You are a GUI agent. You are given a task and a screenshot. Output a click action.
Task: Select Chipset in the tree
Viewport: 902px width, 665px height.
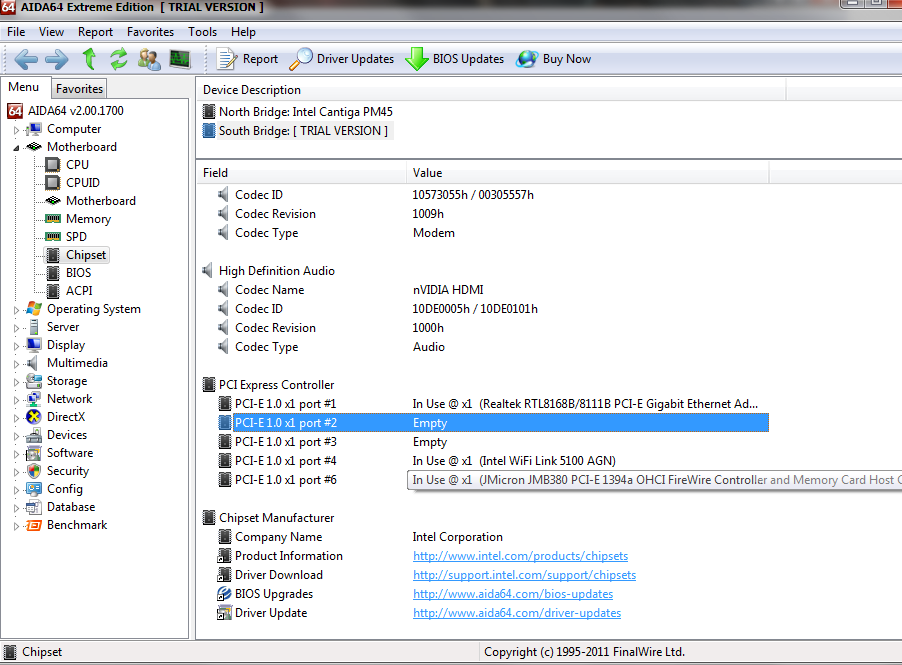click(x=86, y=255)
